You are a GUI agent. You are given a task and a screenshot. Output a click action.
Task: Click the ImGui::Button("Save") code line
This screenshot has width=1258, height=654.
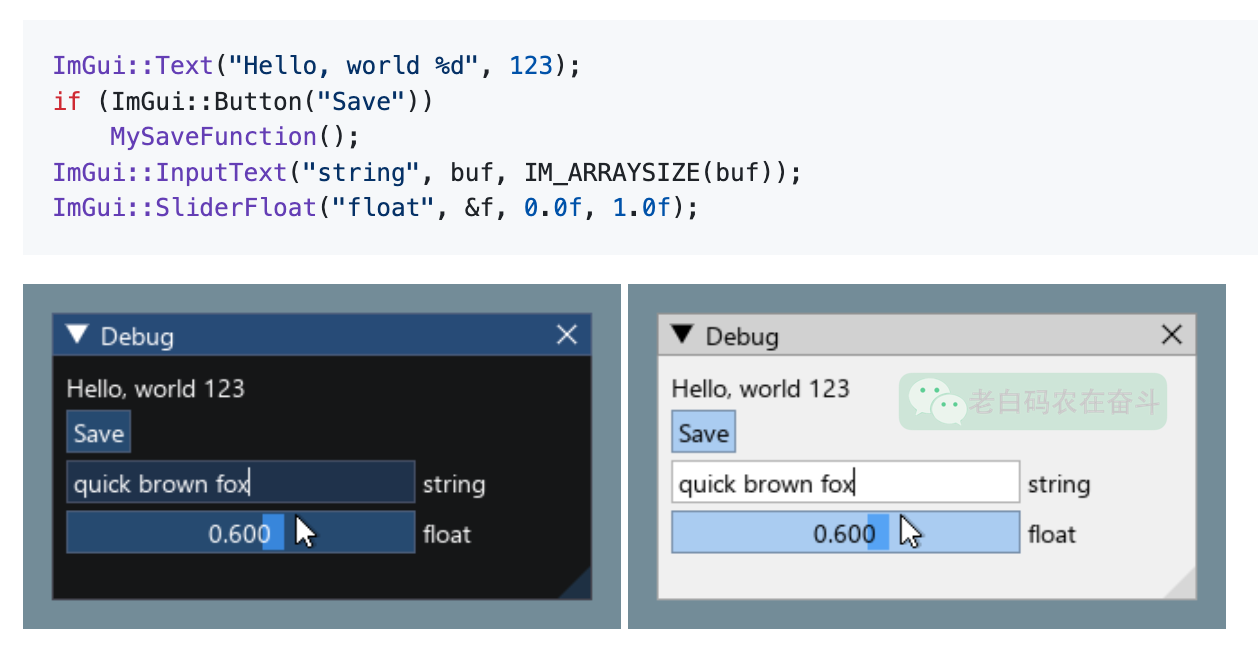(243, 101)
